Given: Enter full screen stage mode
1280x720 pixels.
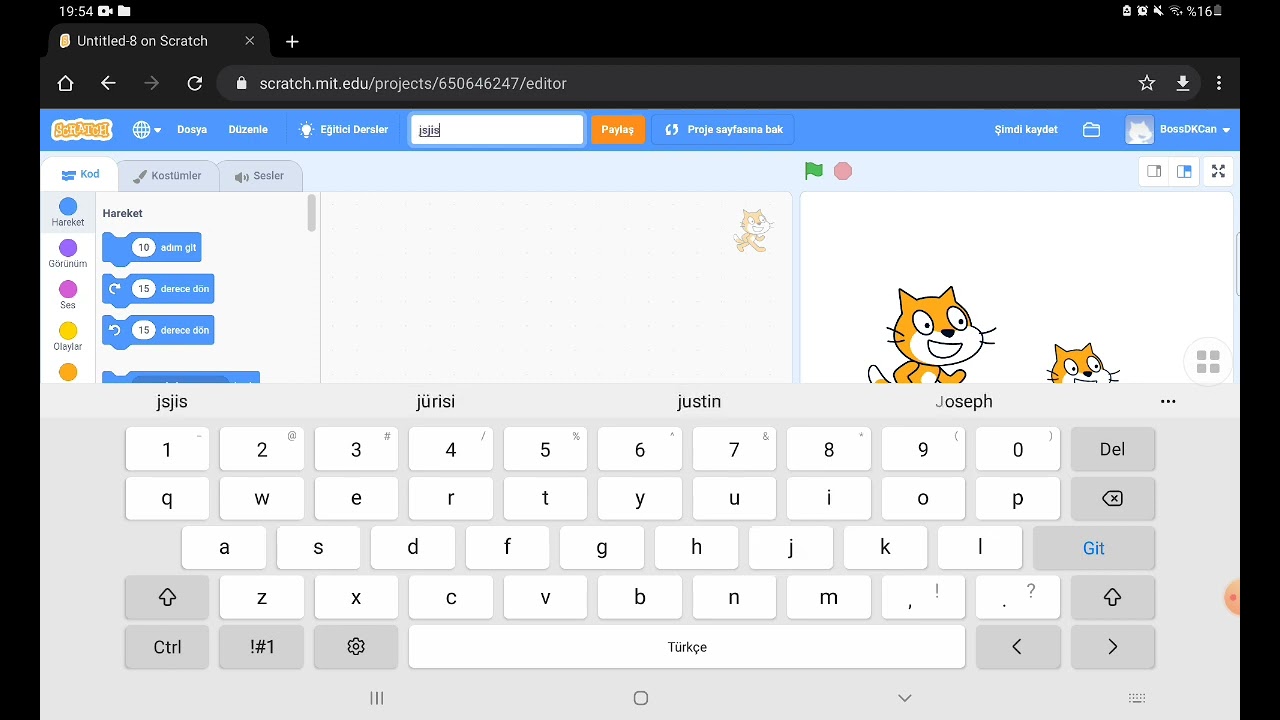Looking at the screenshot, I should [1218, 171].
